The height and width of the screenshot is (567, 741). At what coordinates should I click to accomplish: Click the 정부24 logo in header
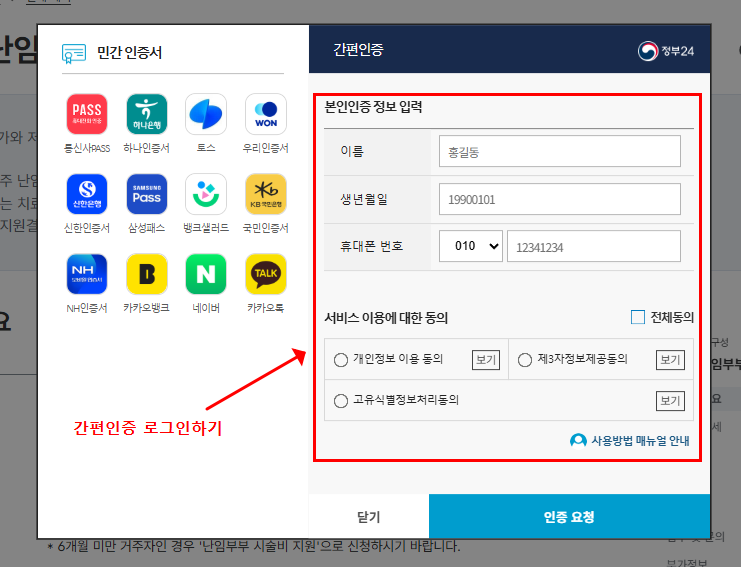pyautogui.click(x=666, y=51)
